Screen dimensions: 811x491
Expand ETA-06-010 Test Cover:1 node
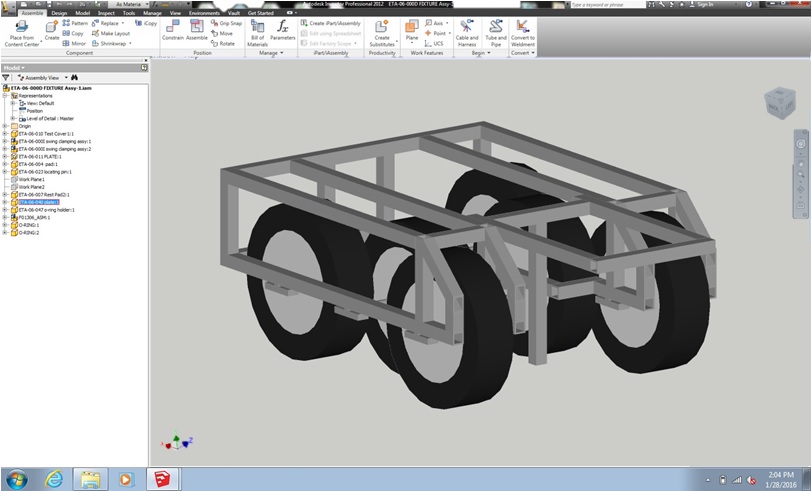pyautogui.click(x=5, y=133)
